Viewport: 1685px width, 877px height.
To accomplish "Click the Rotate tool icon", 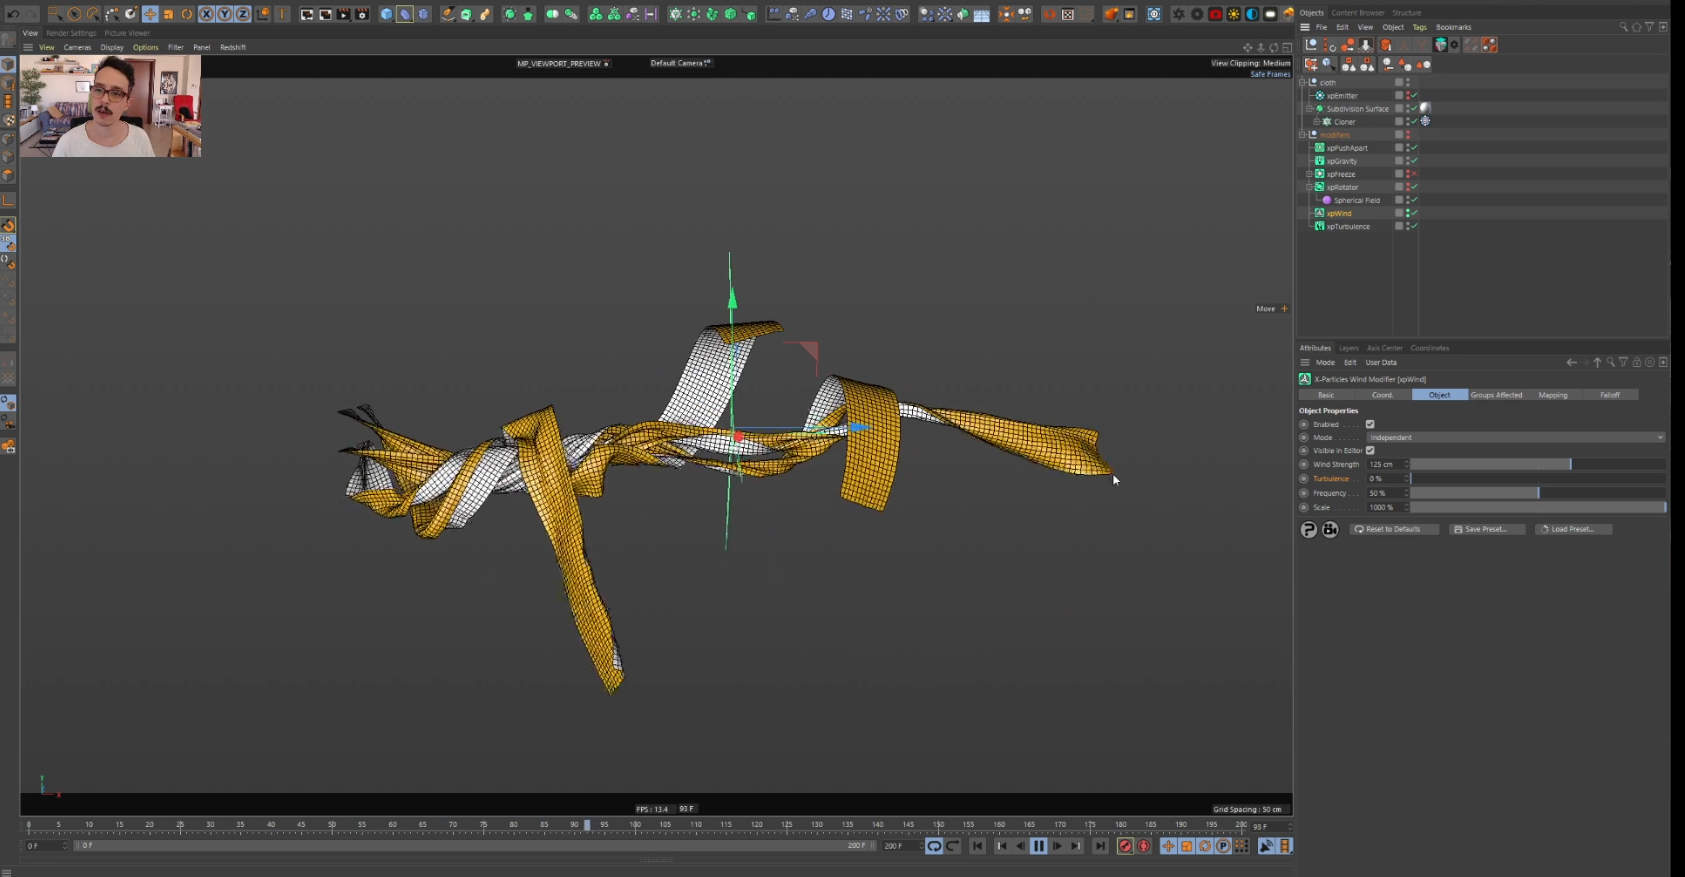I will click(x=187, y=14).
